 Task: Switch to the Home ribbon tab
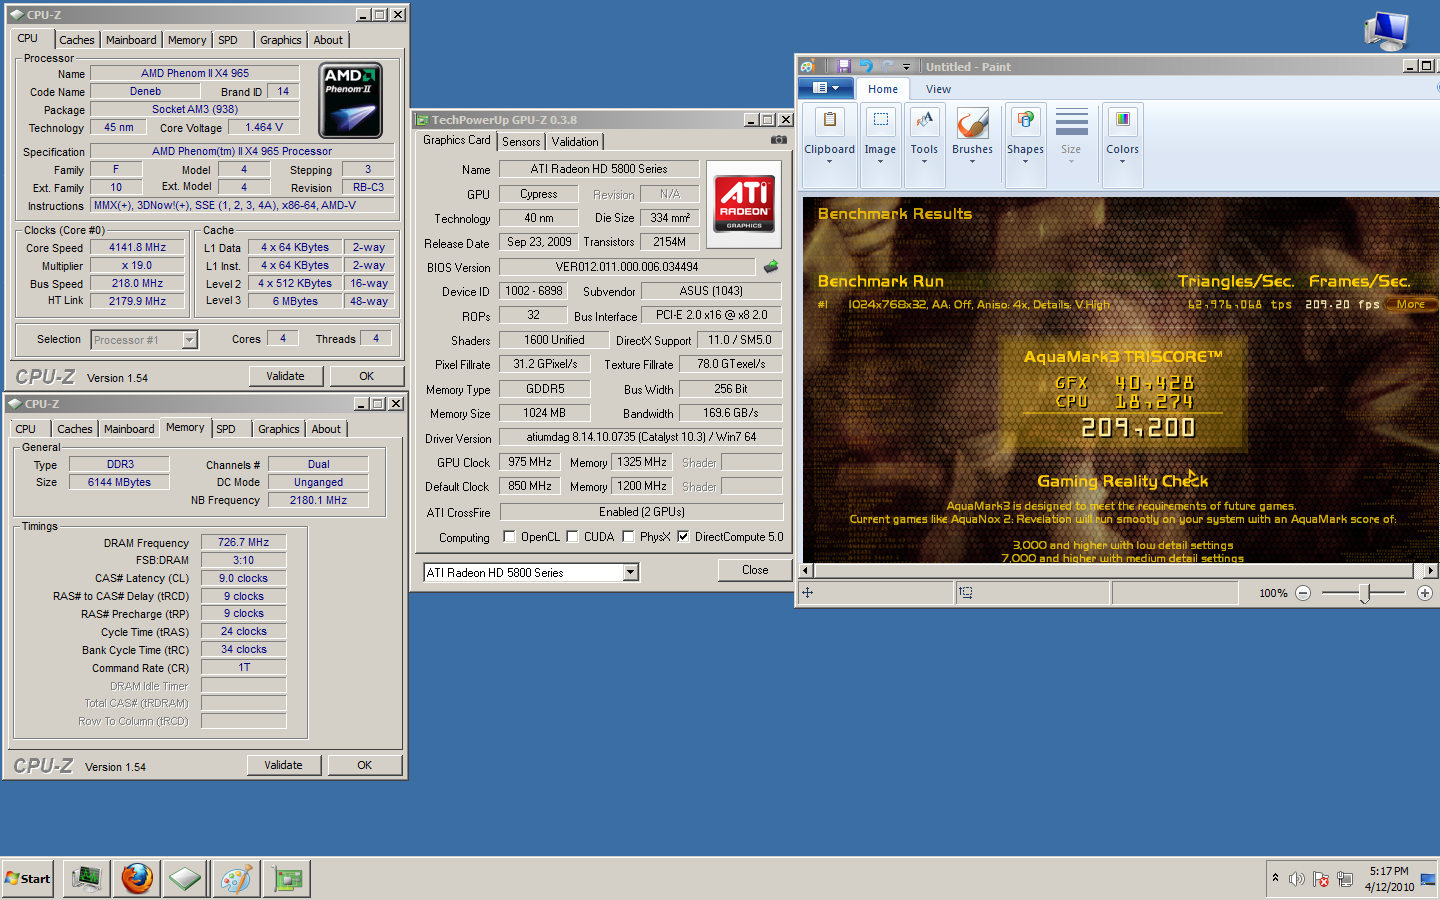(x=882, y=89)
